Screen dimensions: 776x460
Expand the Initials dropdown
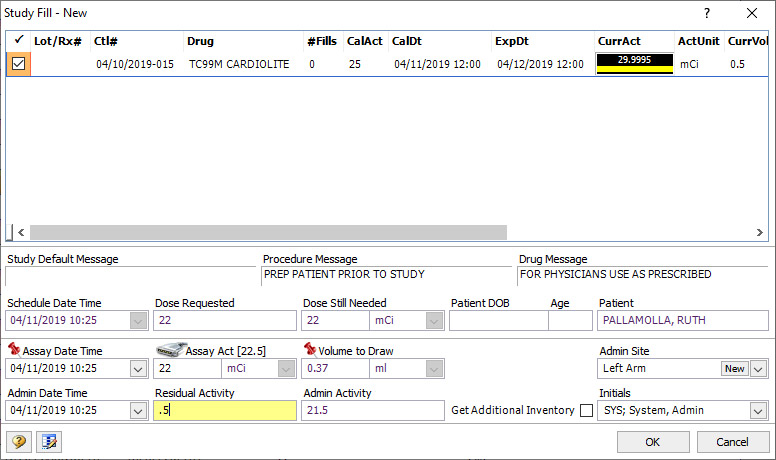pyautogui.click(x=758, y=410)
